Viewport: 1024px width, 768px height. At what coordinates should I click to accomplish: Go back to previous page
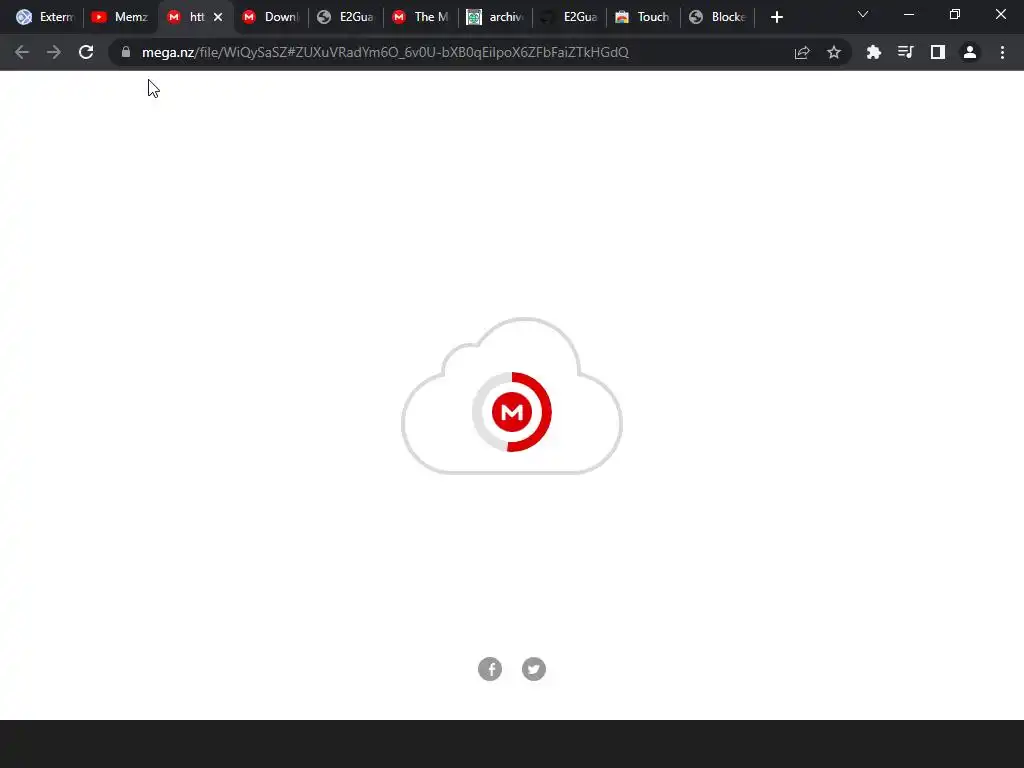tap(22, 52)
